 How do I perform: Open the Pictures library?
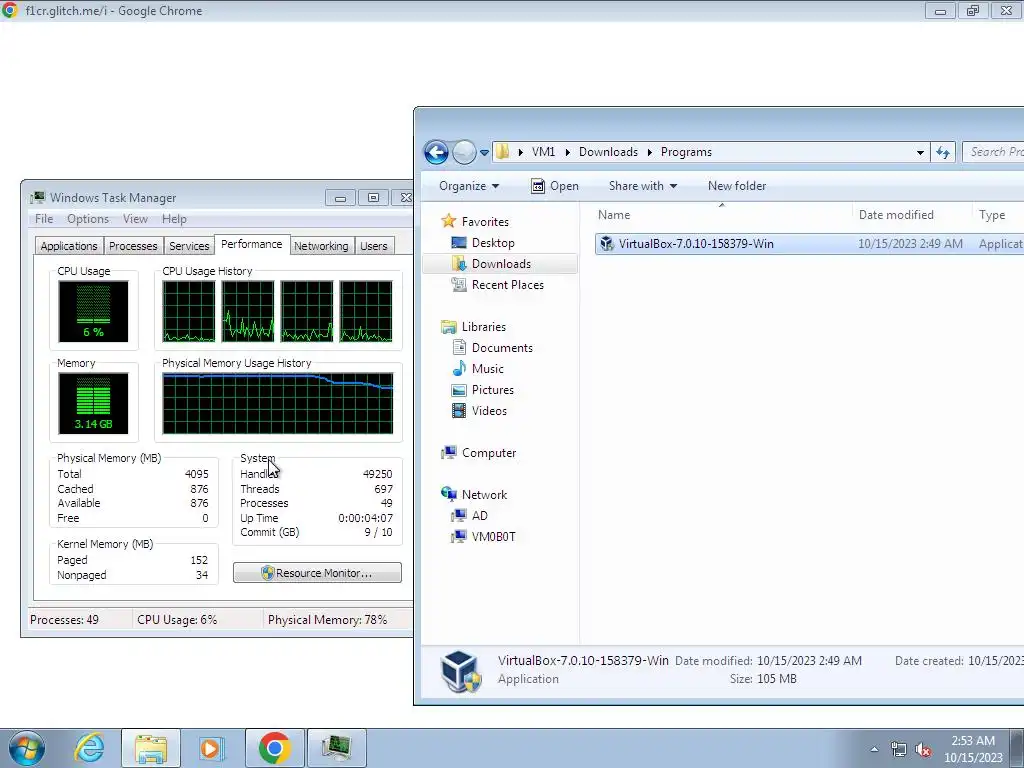tap(492, 390)
